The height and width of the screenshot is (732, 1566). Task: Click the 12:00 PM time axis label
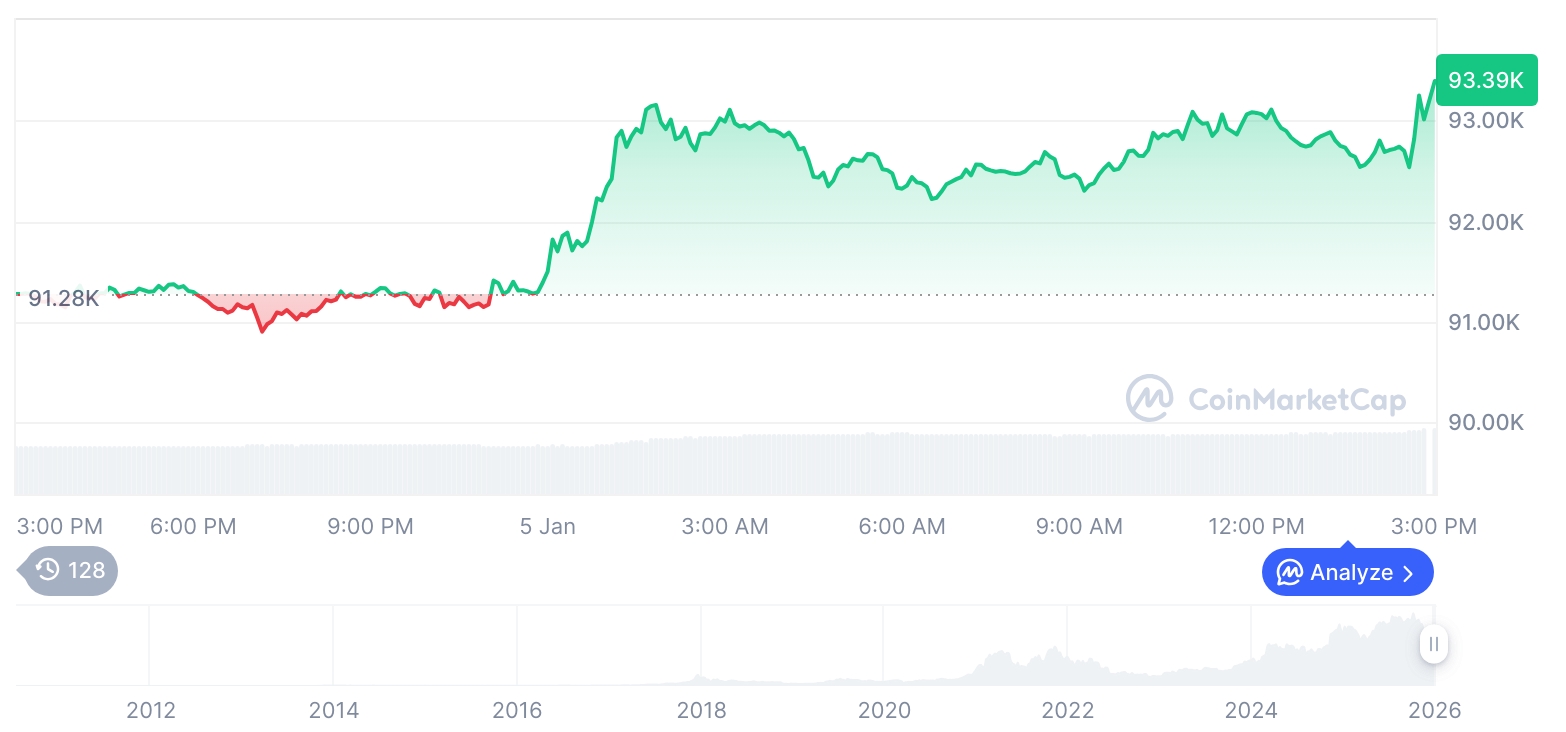[x=1256, y=526]
